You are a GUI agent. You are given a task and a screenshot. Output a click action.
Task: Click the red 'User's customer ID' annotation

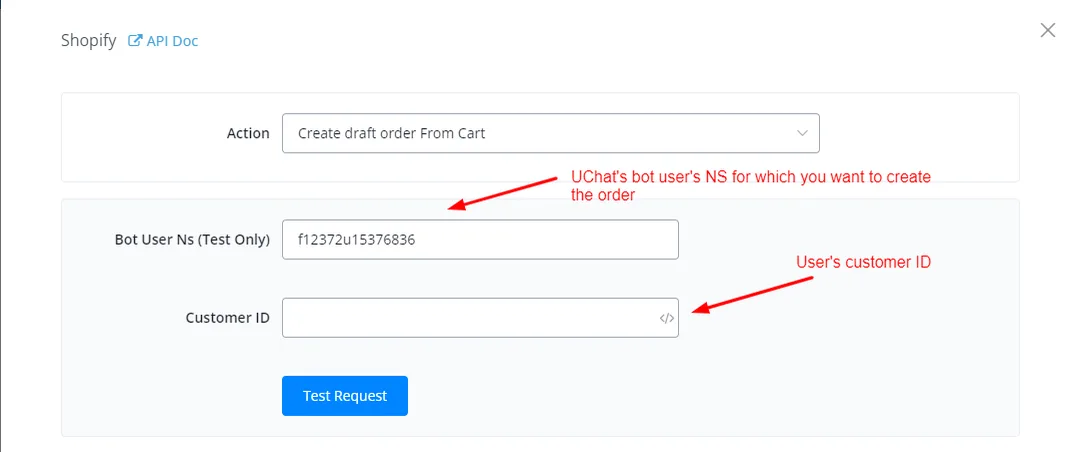coord(863,262)
